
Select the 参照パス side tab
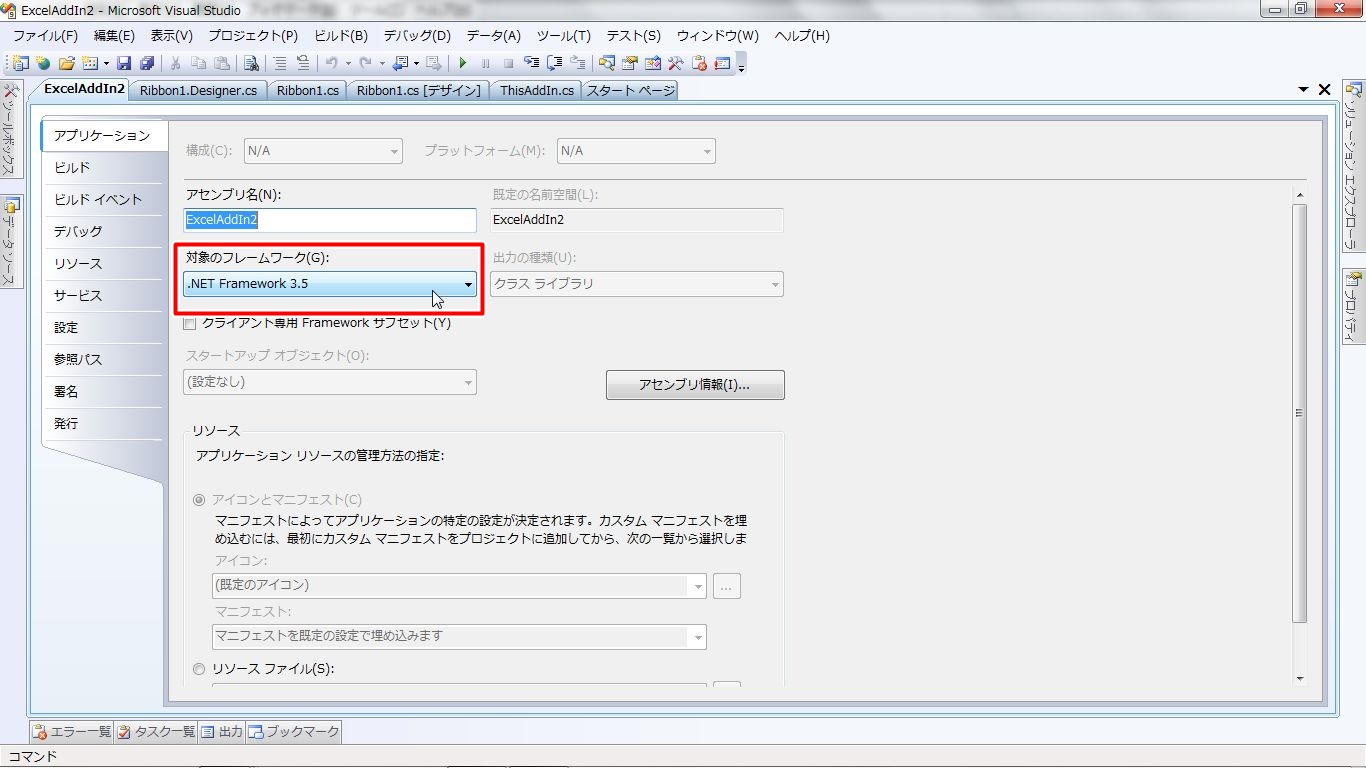[x=102, y=360]
